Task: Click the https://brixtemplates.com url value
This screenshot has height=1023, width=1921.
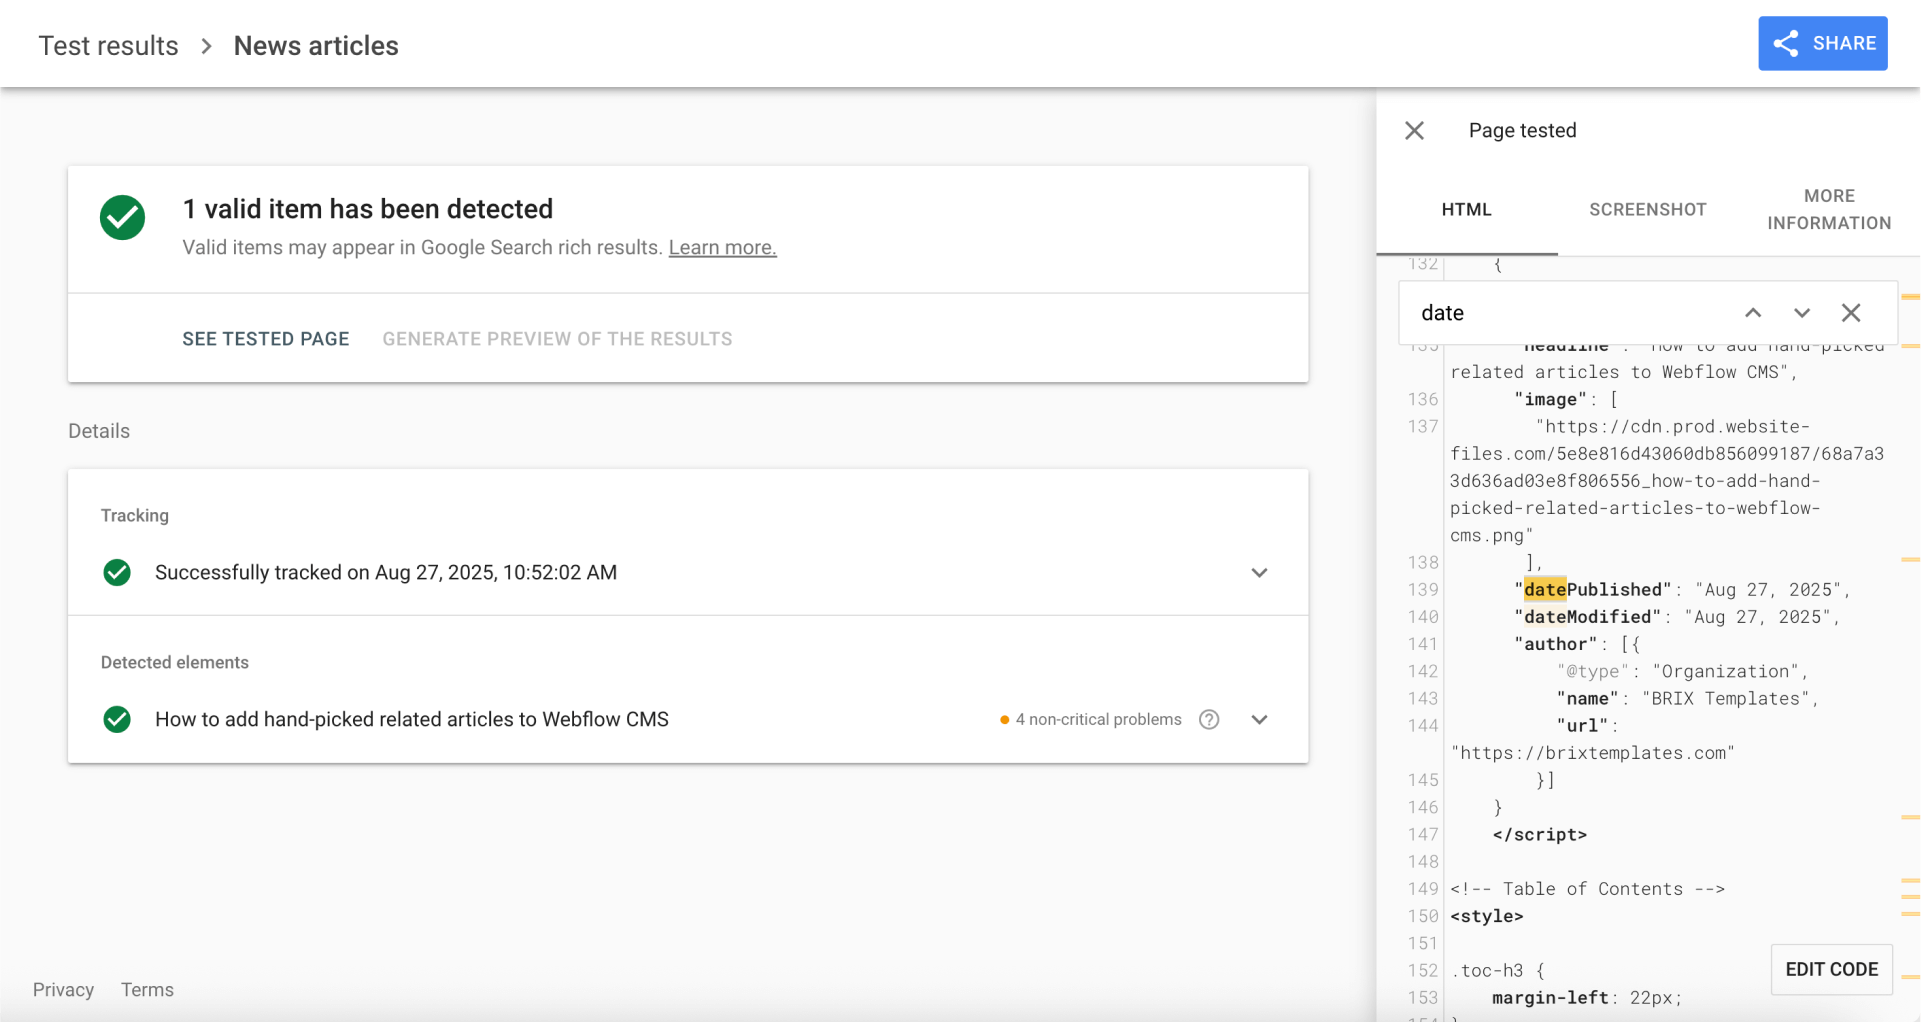Action: tap(1592, 753)
